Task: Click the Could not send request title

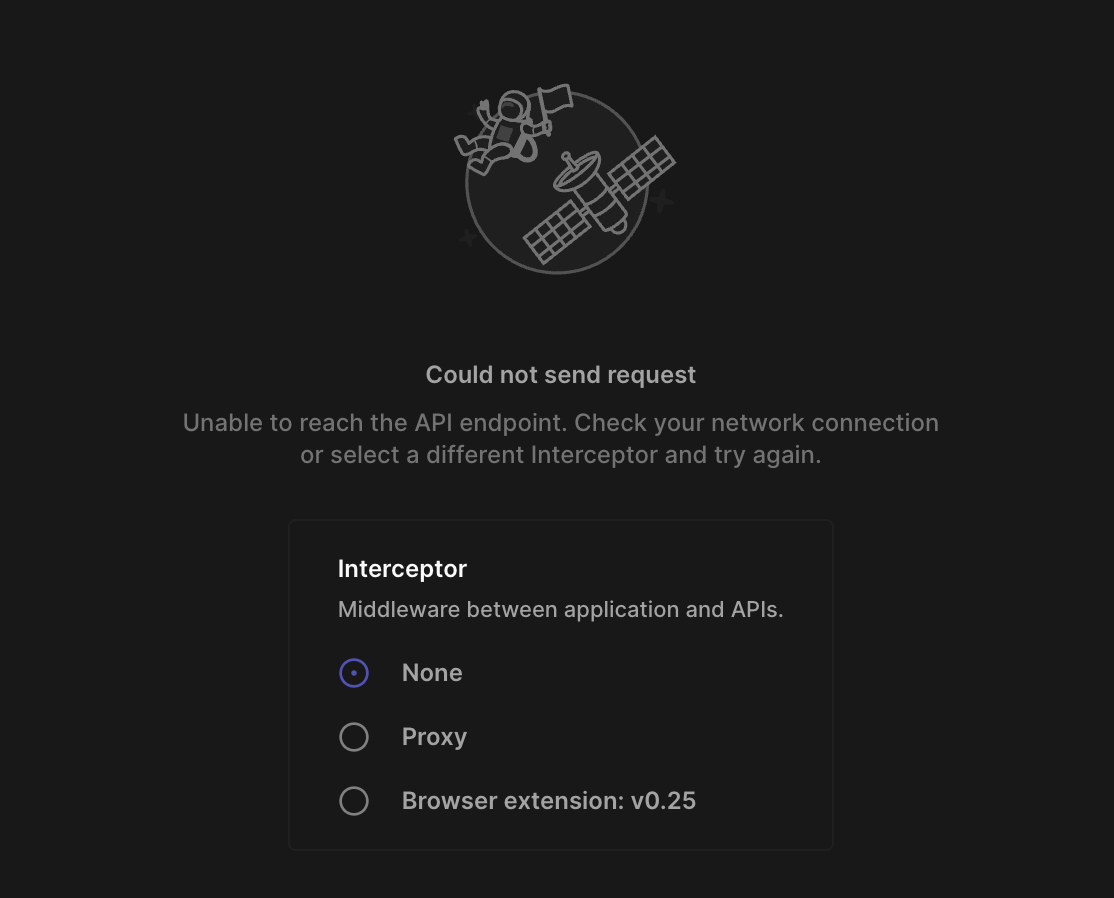Action: [561, 375]
